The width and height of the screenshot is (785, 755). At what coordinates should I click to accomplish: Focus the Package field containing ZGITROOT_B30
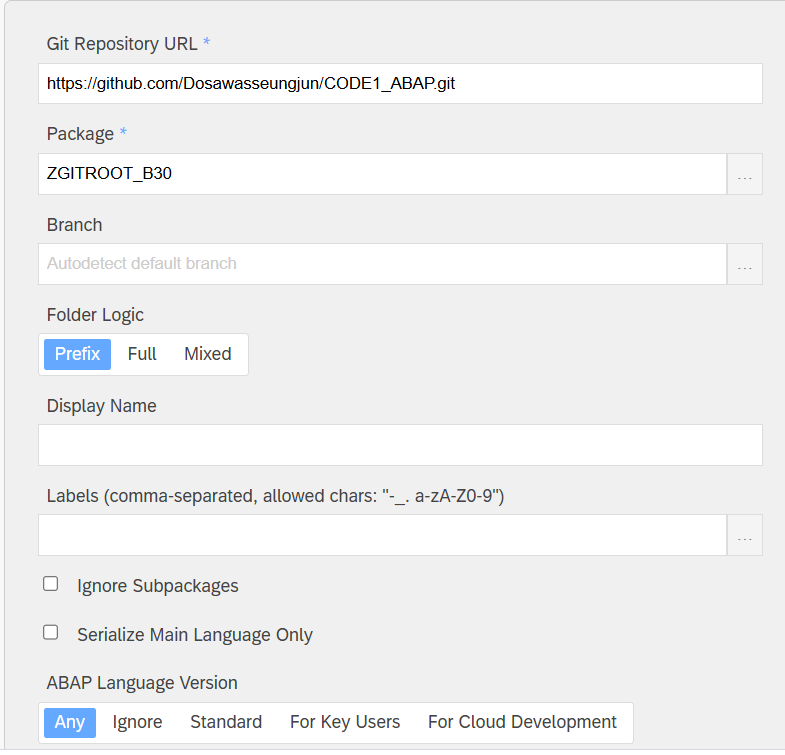coord(382,174)
